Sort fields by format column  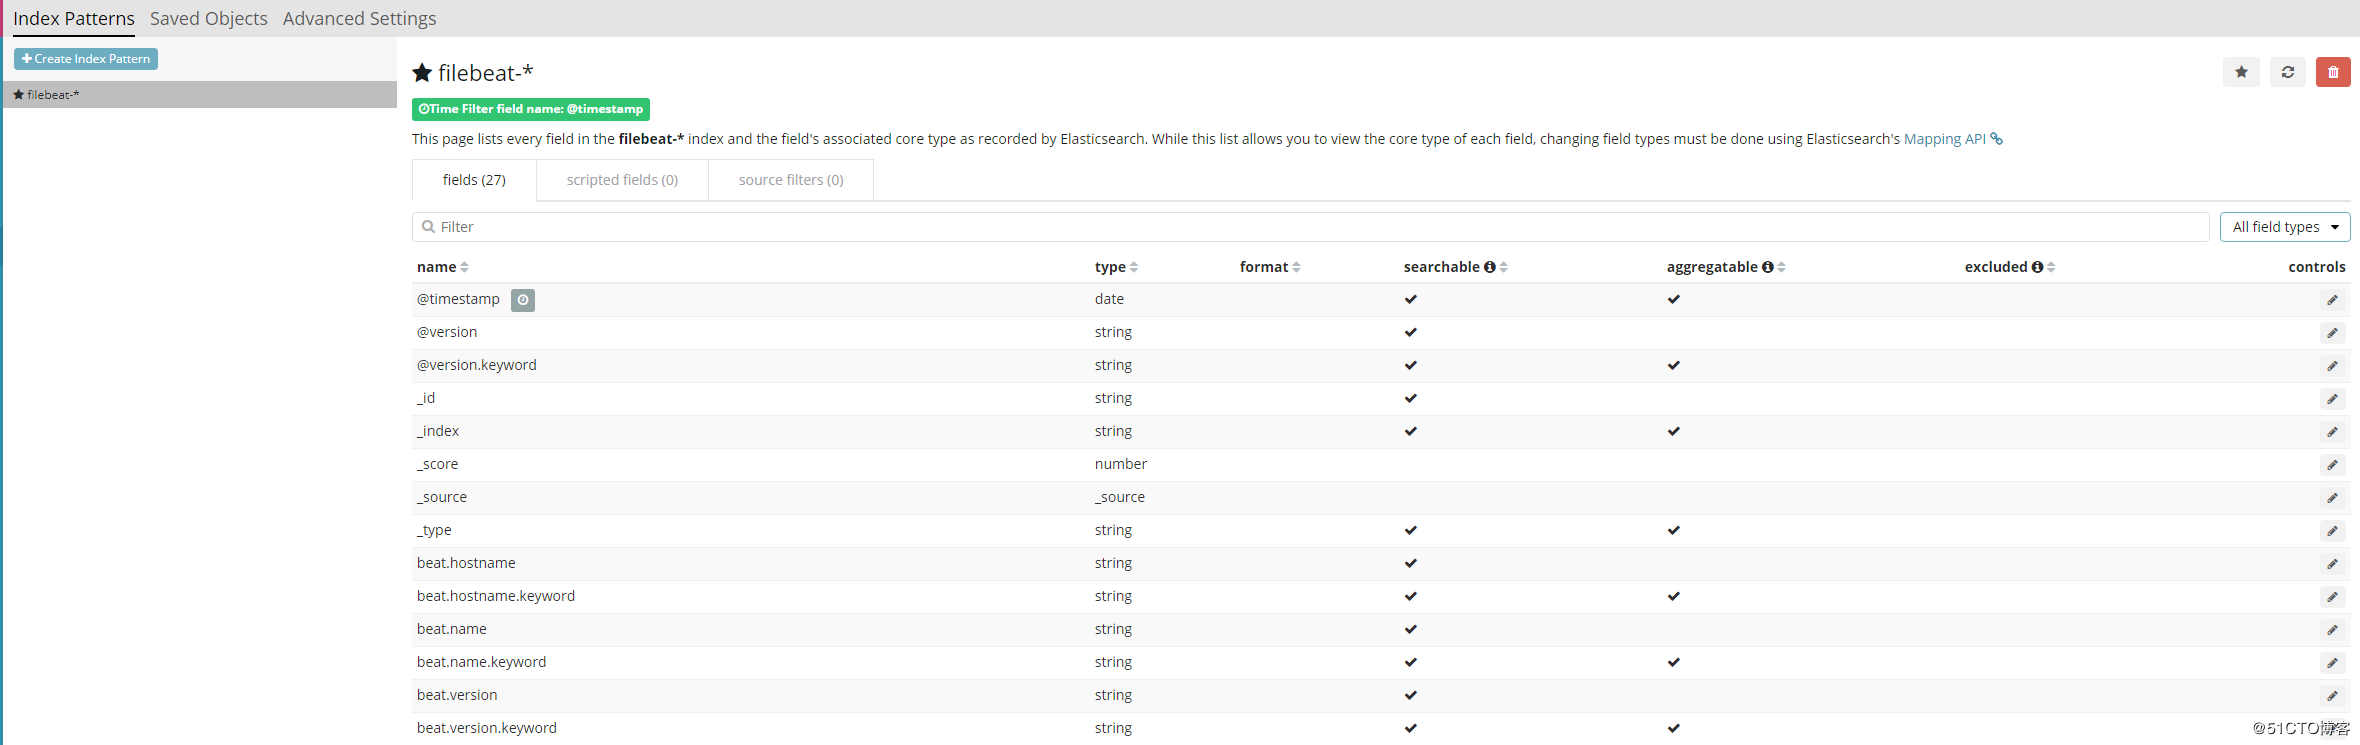pos(1270,267)
